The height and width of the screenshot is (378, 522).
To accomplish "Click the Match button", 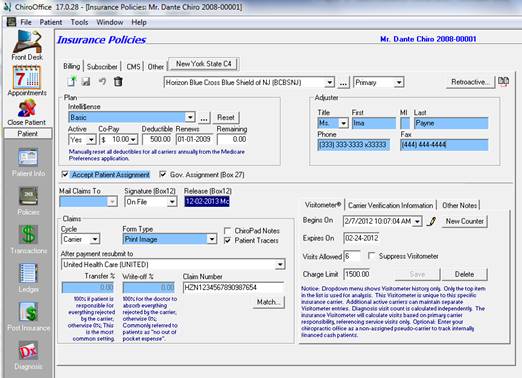I will click(x=269, y=302).
